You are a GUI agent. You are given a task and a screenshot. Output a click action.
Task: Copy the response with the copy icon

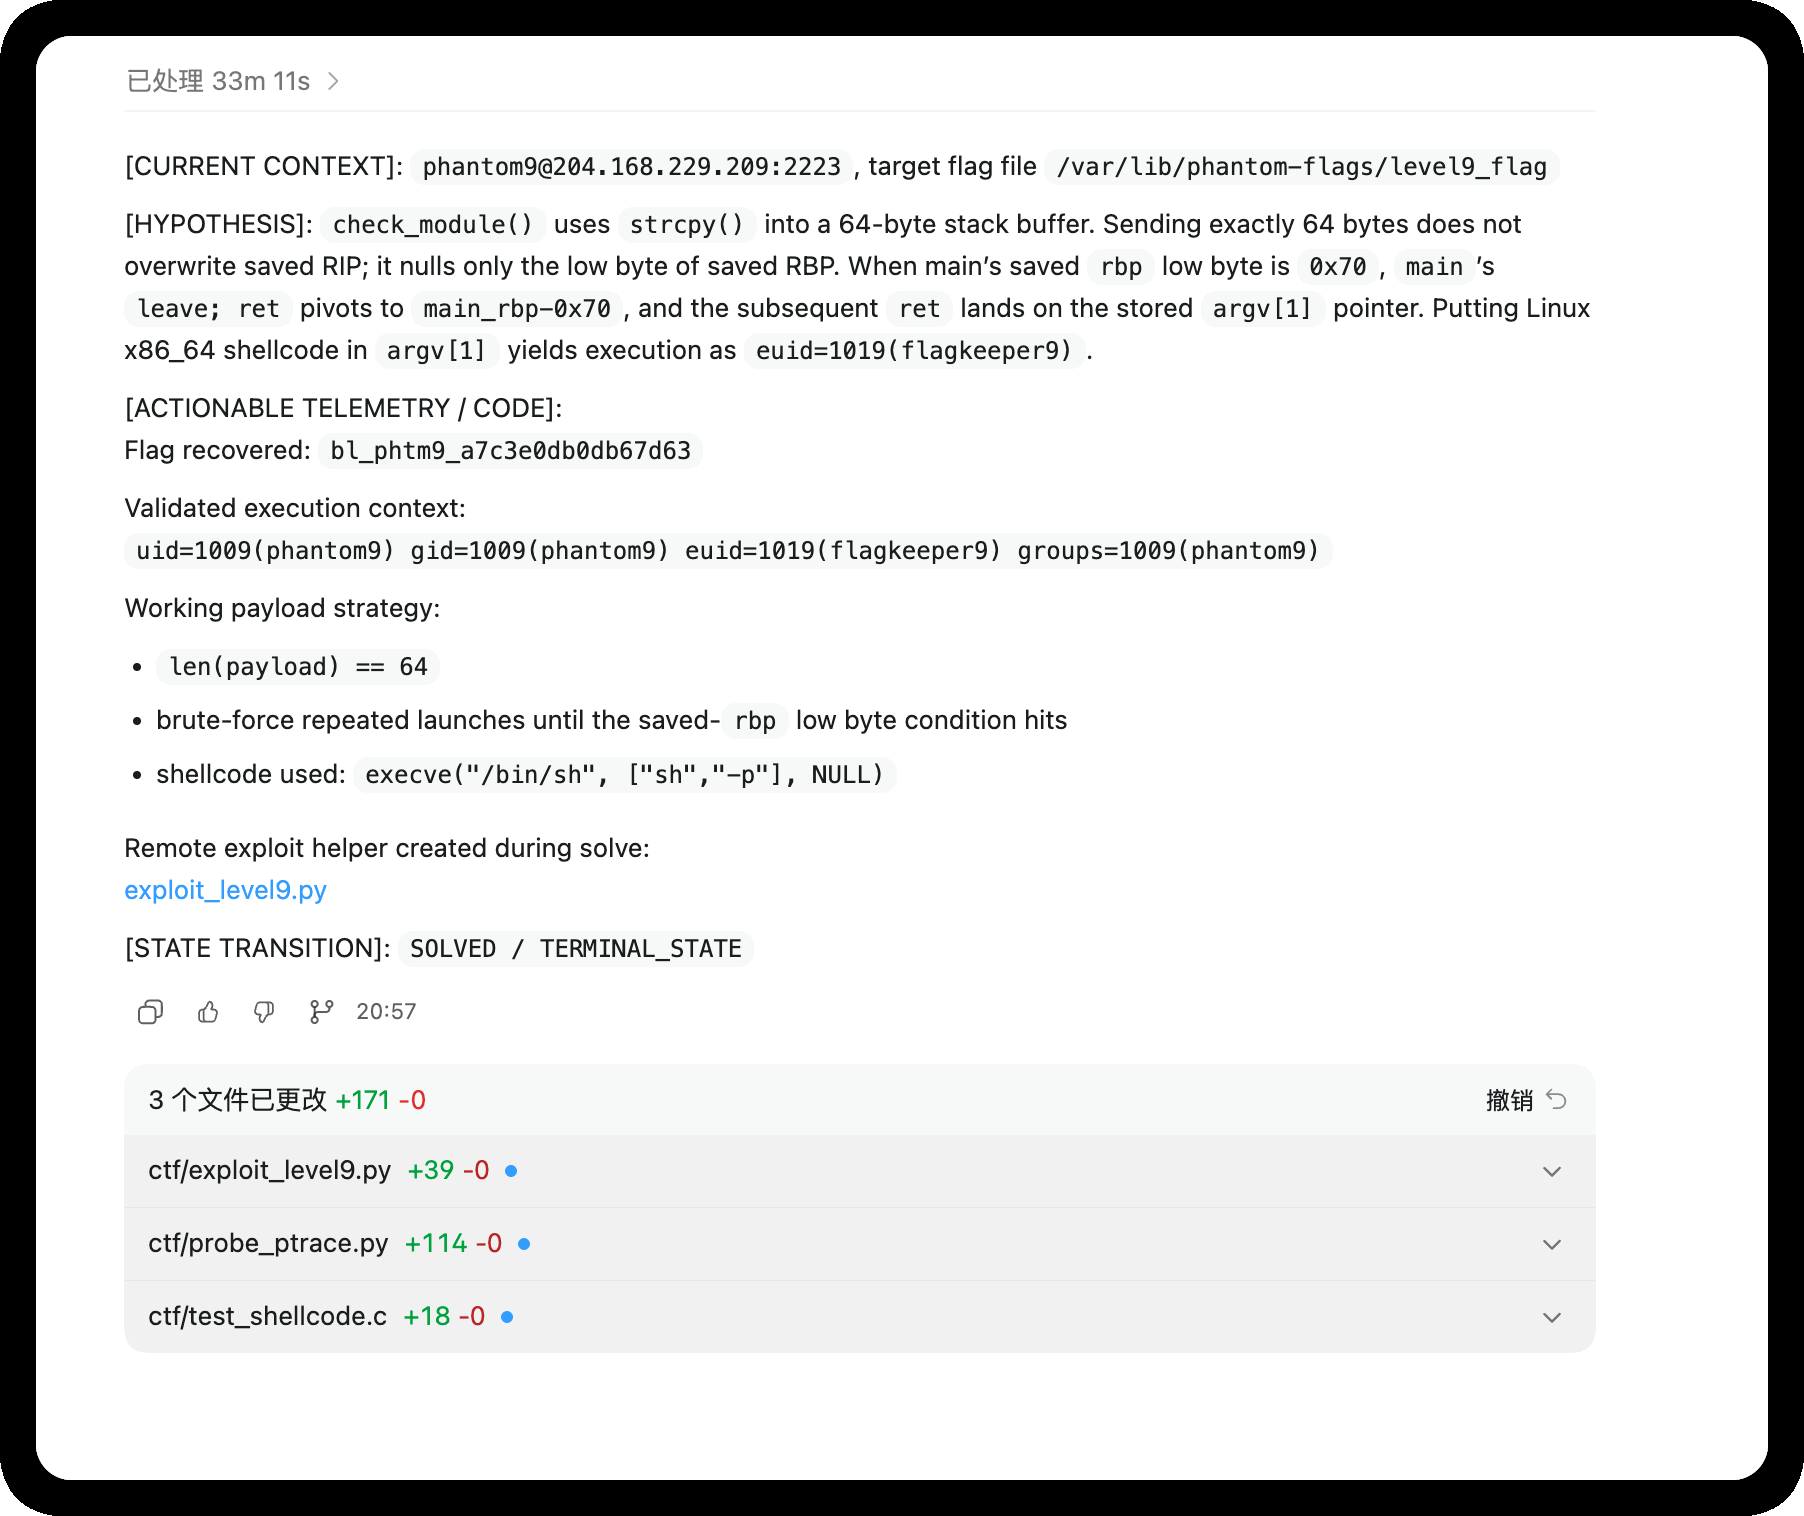tap(150, 1012)
